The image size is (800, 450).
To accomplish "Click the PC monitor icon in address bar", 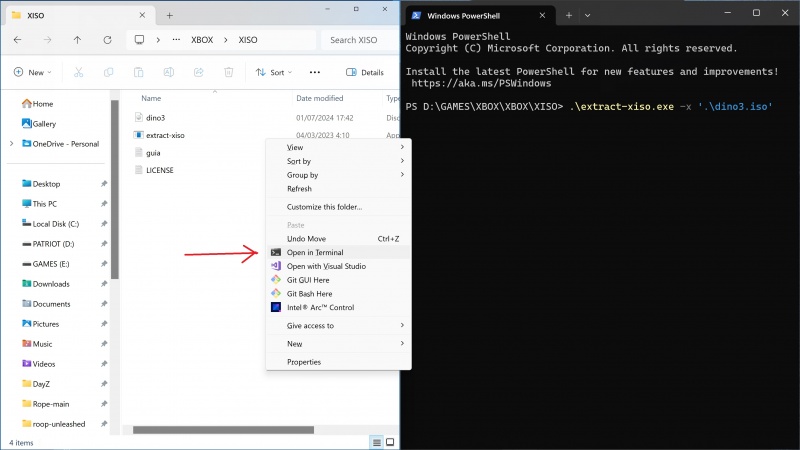I will point(139,40).
